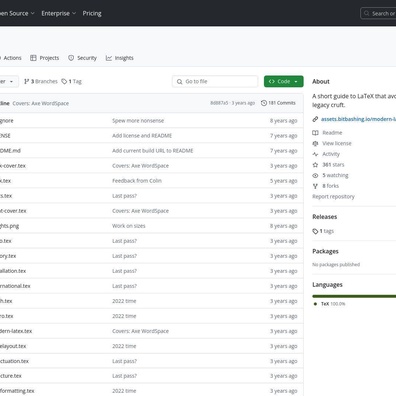Click the Languages bar for TeX

pos(354,296)
